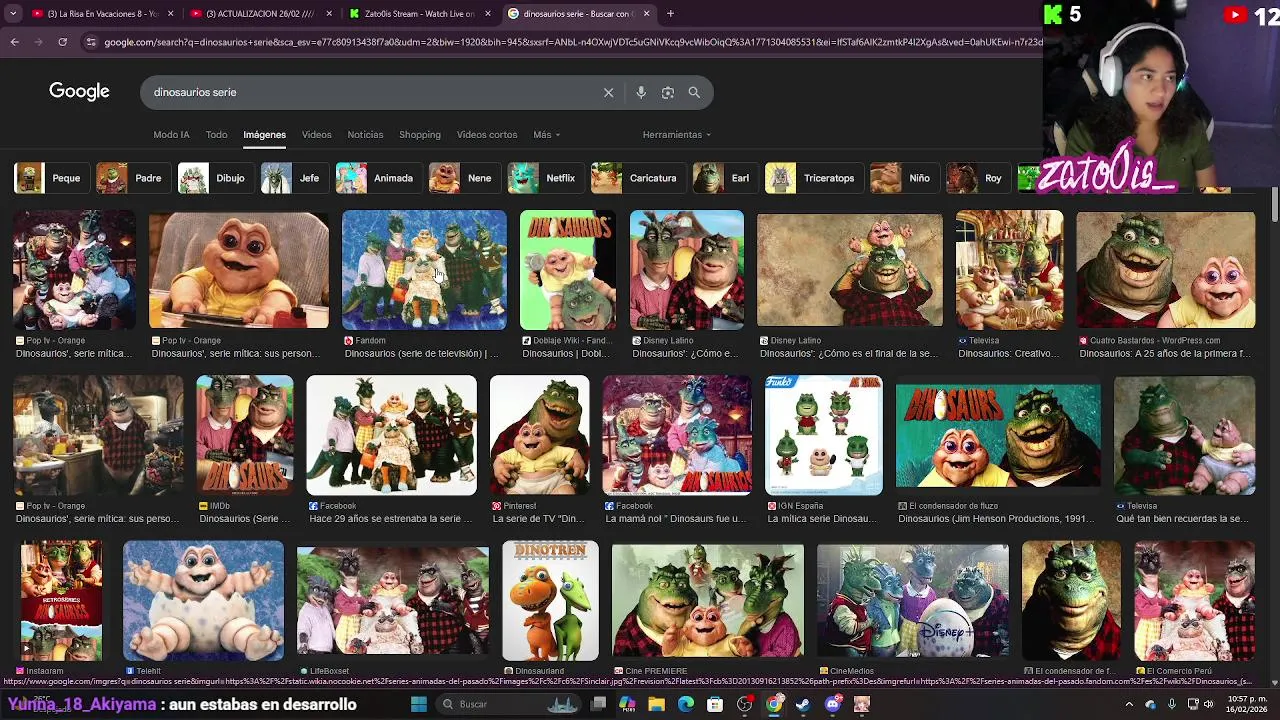Screen dimensions: 1280x720
Task: Open the baby hatching from egg image
Action: 203,601
